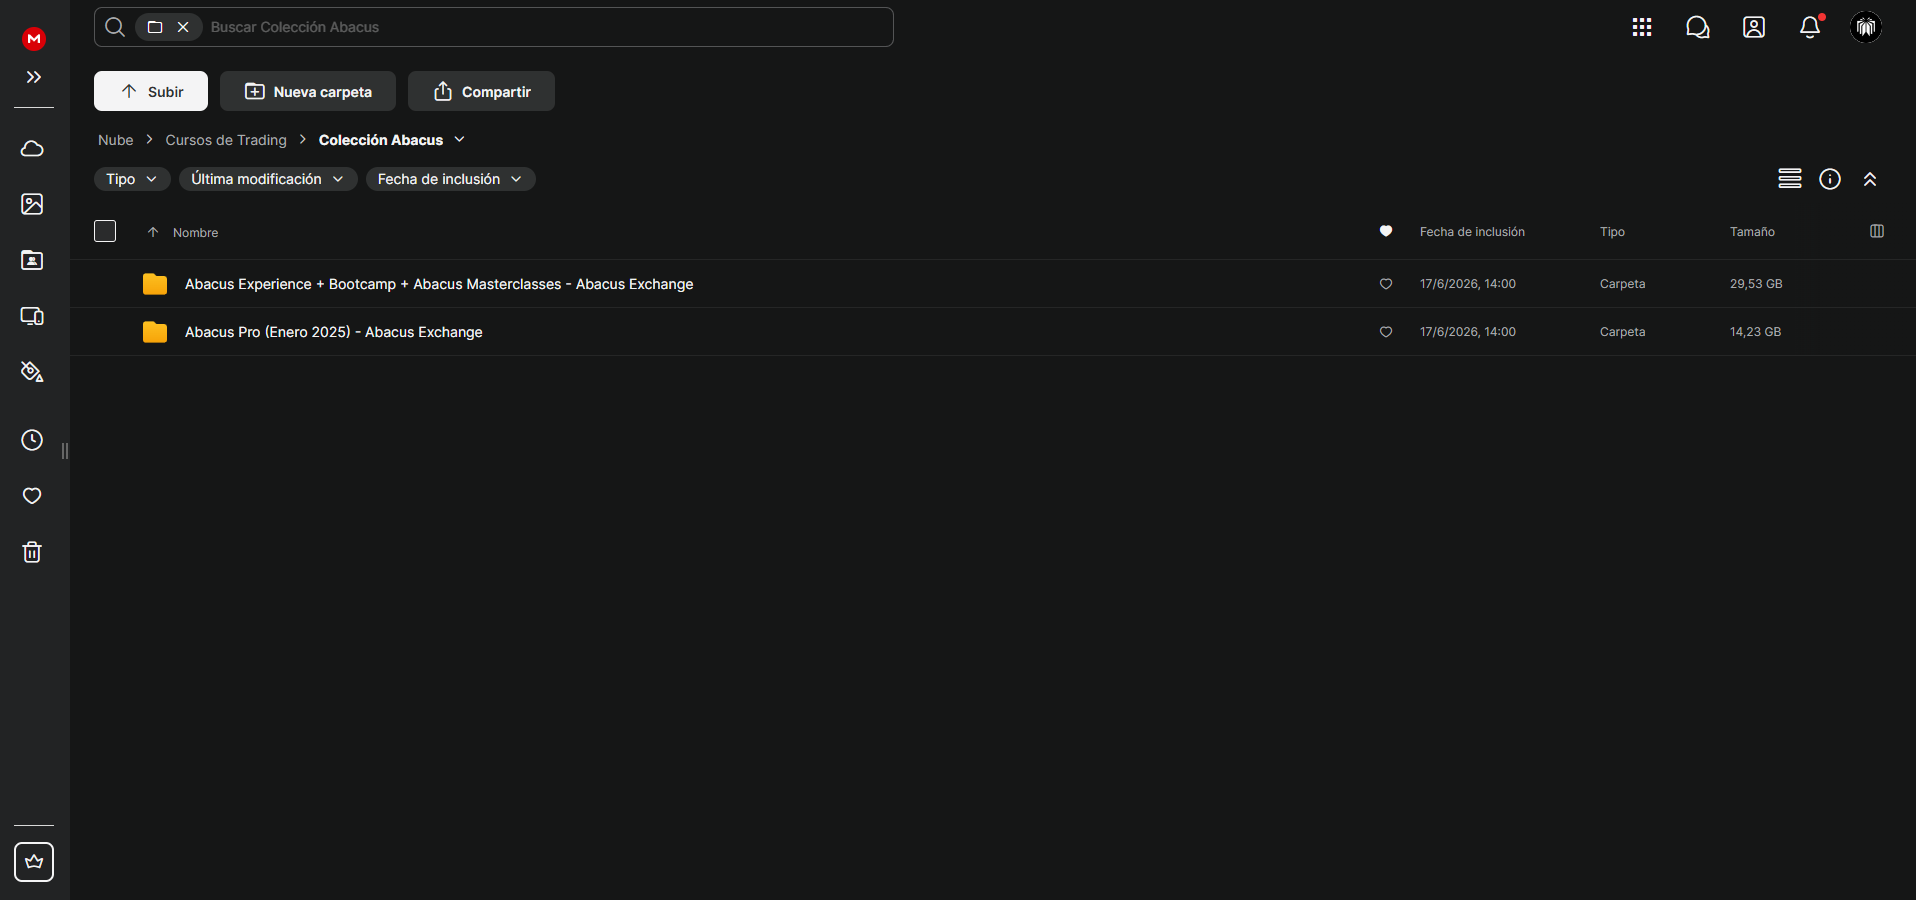The width and height of the screenshot is (1916, 900).
Task: Open Favourites heart icon in sidebar
Action: [x=32, y=496]
